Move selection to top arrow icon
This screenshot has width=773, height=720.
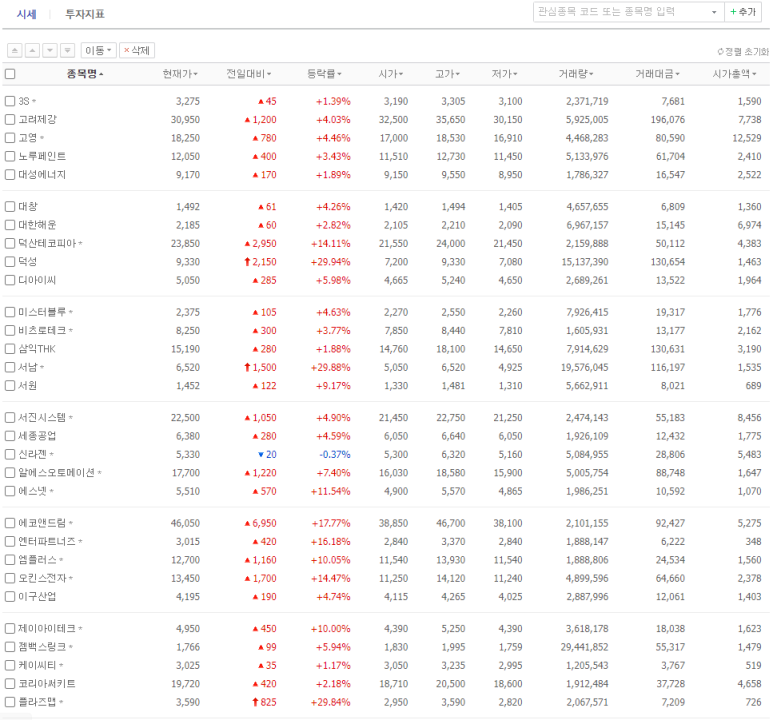pyautogui.click(x=15, y=50)
